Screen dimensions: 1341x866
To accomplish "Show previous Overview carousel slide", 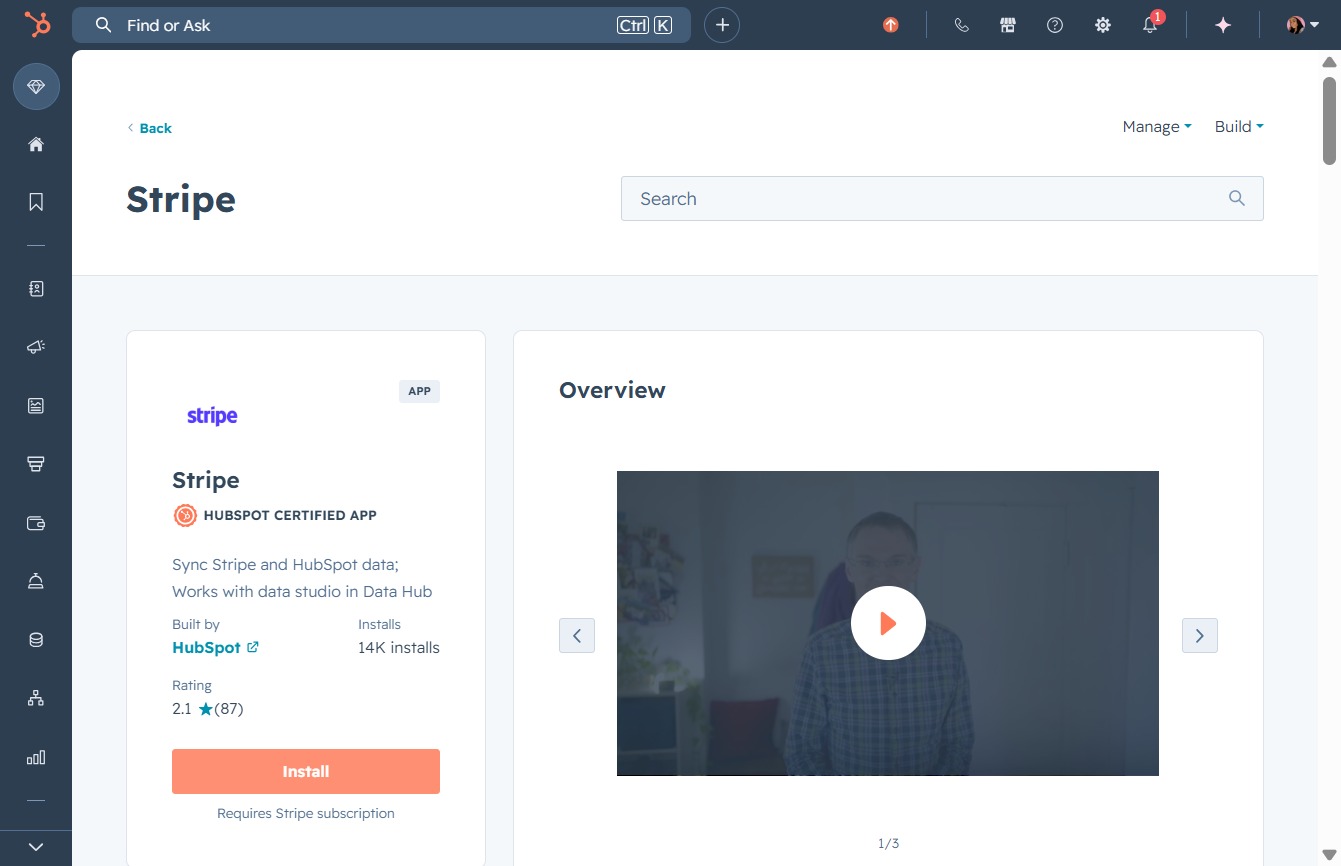I will click(577, 635).
